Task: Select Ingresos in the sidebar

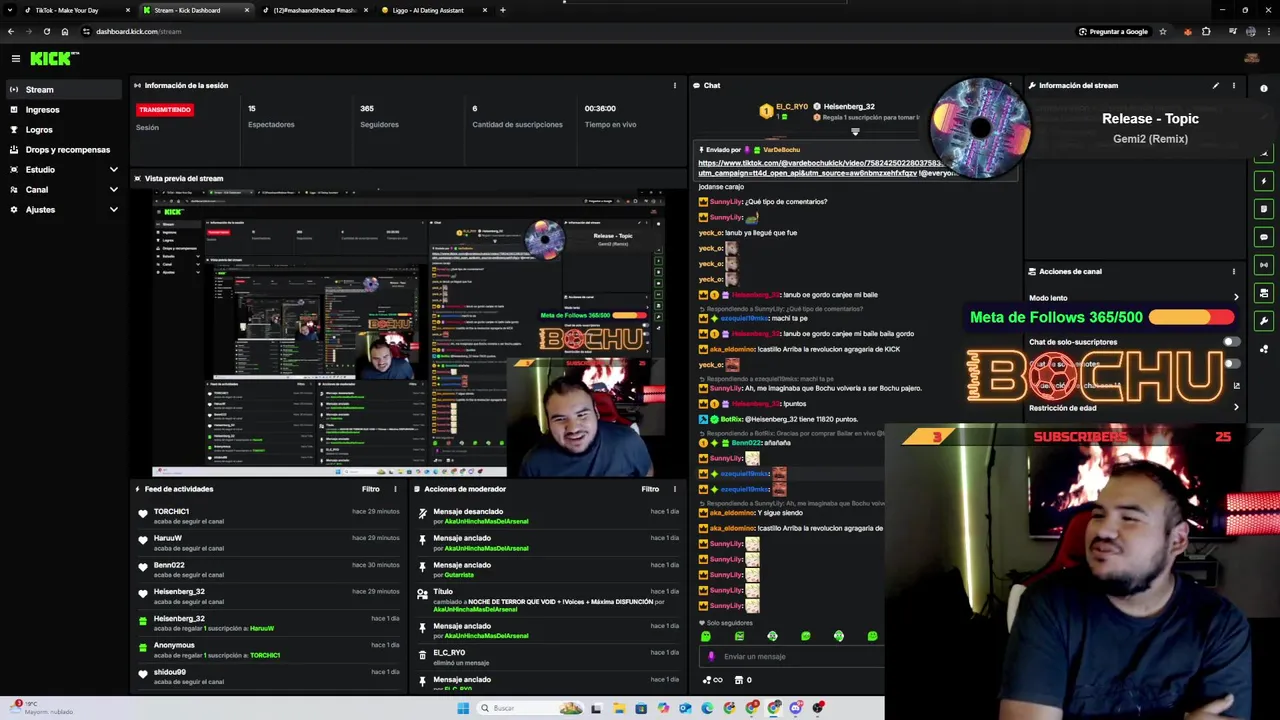Action: [62, 109]
